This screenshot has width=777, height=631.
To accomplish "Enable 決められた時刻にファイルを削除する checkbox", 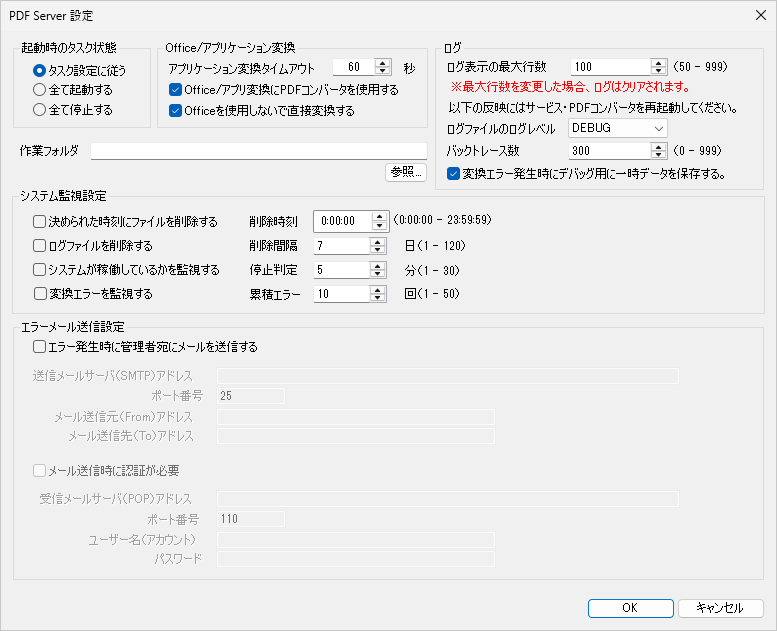I will pyautogui.click(x=39, y=222).
